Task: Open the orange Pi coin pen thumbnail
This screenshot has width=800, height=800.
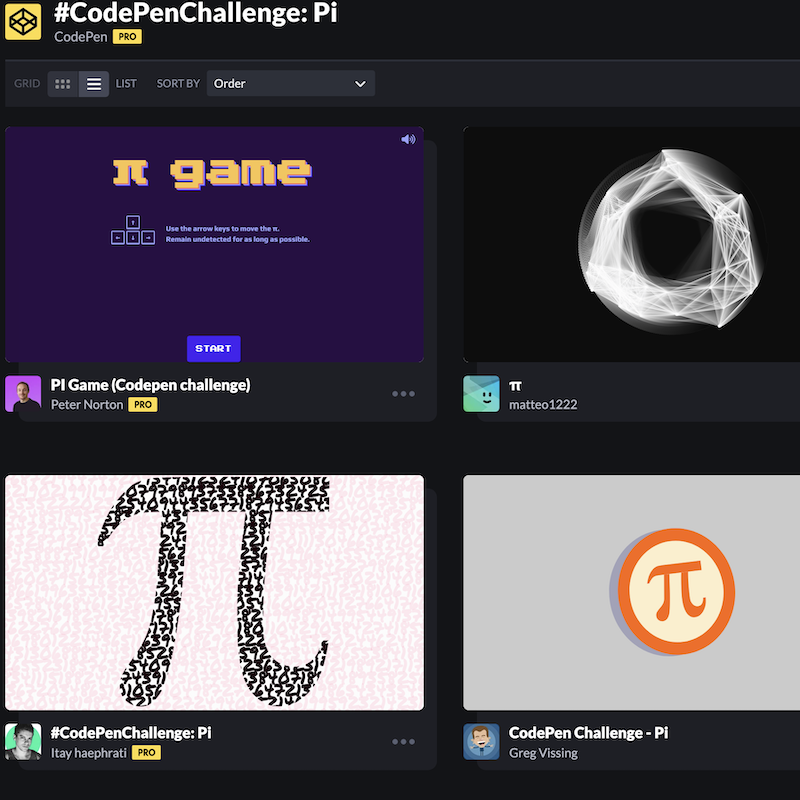Action: pos(632,592)
